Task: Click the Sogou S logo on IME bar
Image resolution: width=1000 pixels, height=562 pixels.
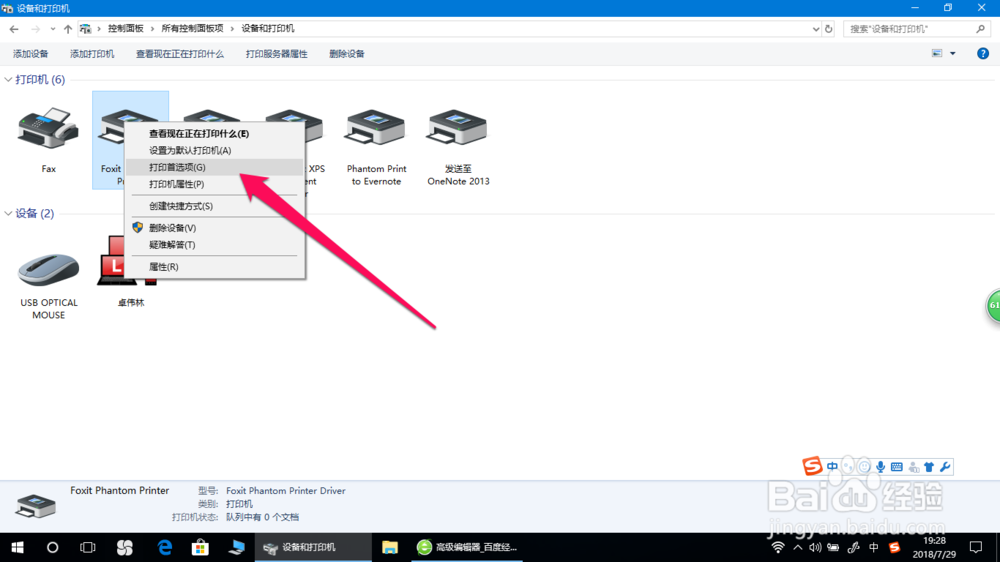Action: 812,466
